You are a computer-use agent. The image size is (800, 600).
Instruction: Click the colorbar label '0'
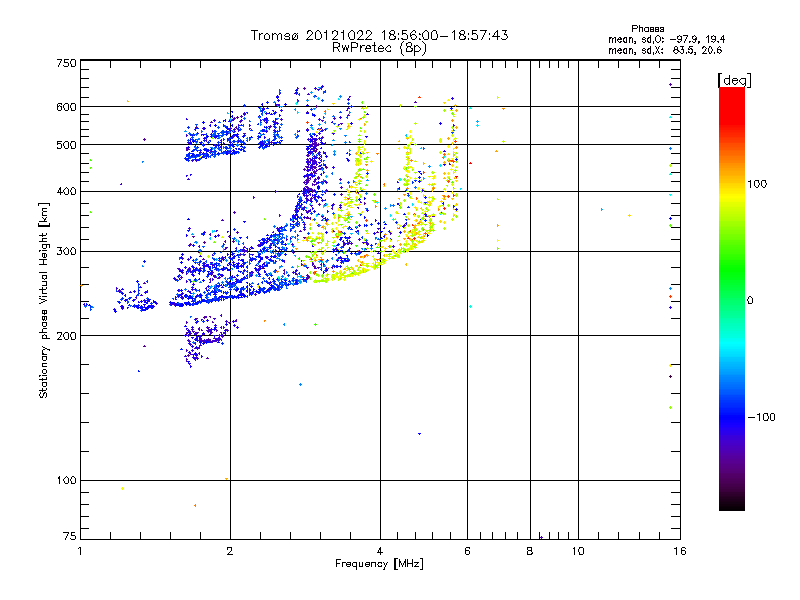click(750, 301)
